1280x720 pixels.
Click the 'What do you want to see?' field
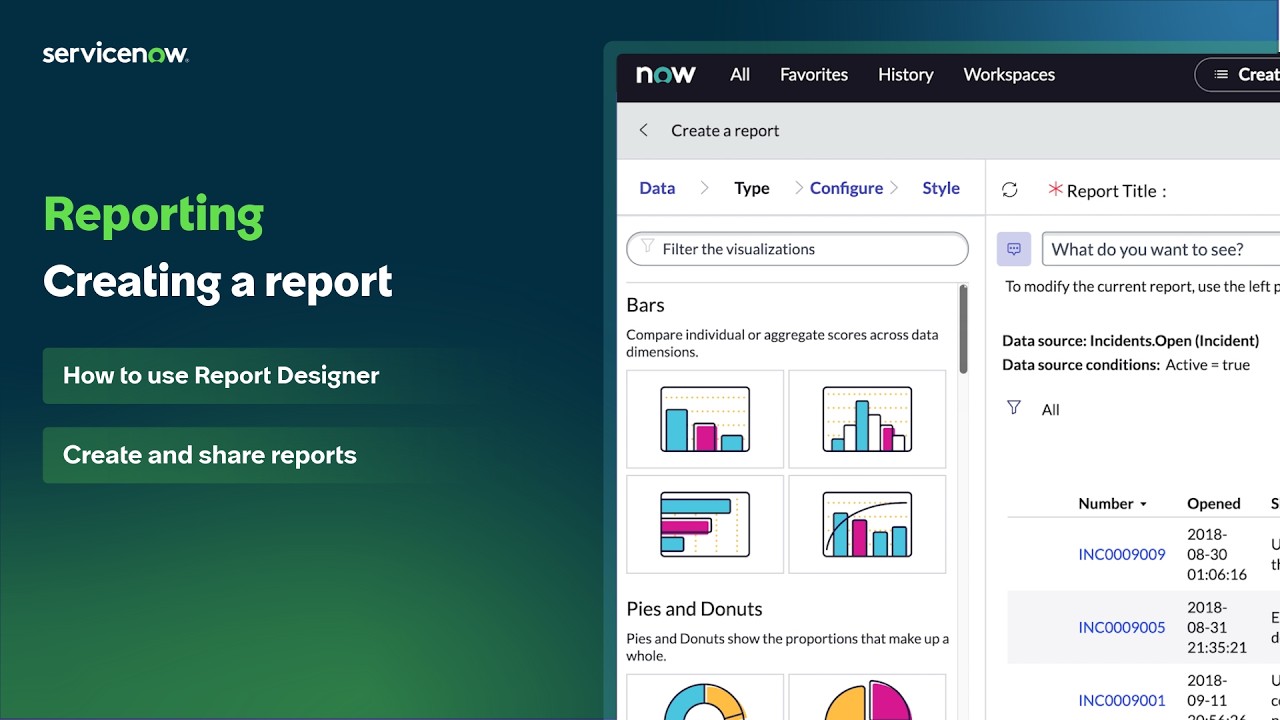click(x=1161, y=249)
